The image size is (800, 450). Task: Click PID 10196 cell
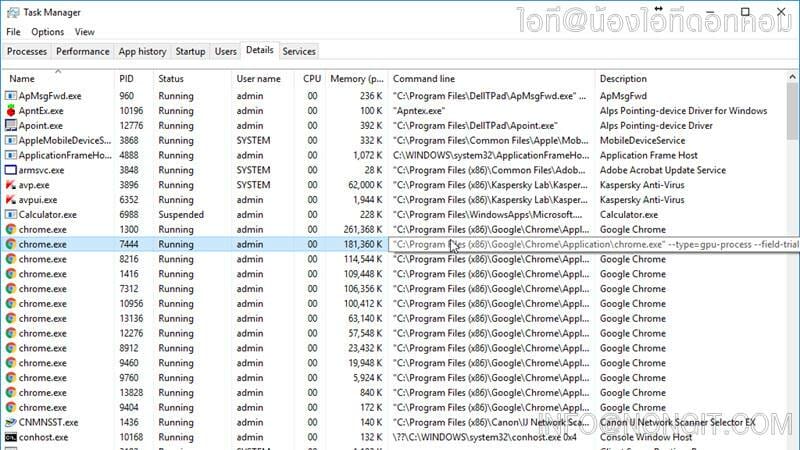coord(131,111)
